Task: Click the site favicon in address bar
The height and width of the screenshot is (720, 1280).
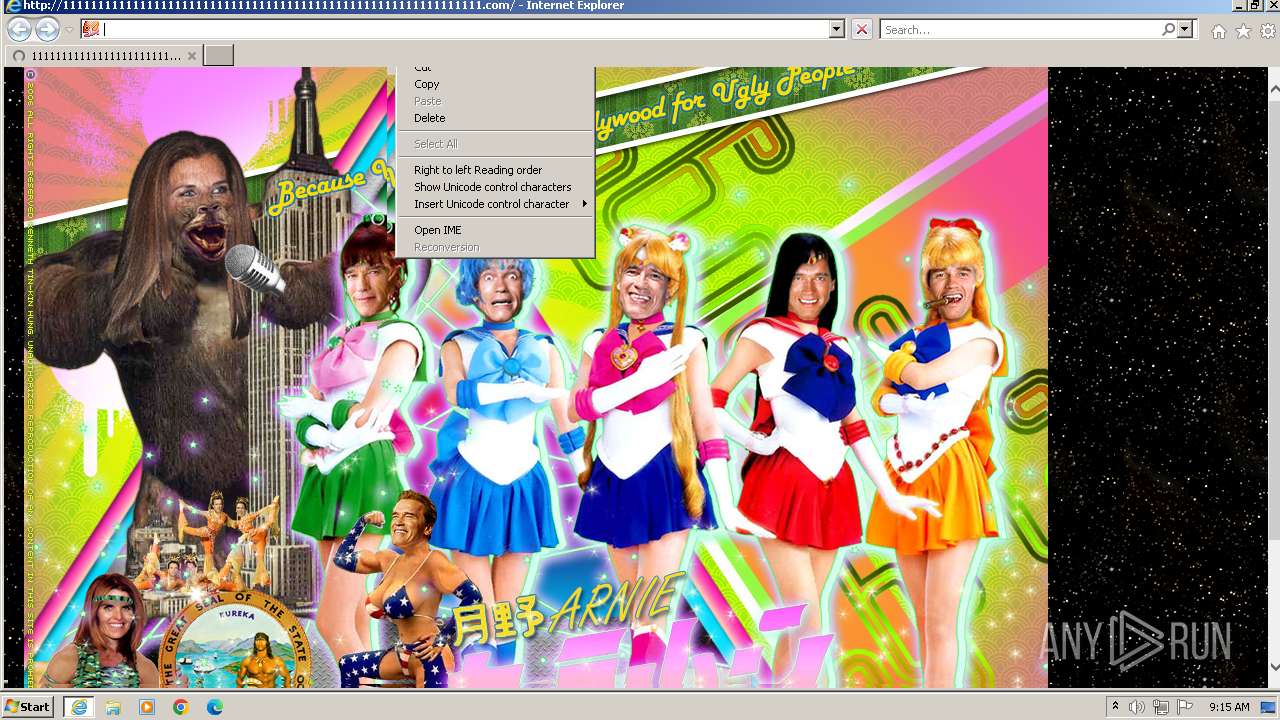Action: (91, 29)
